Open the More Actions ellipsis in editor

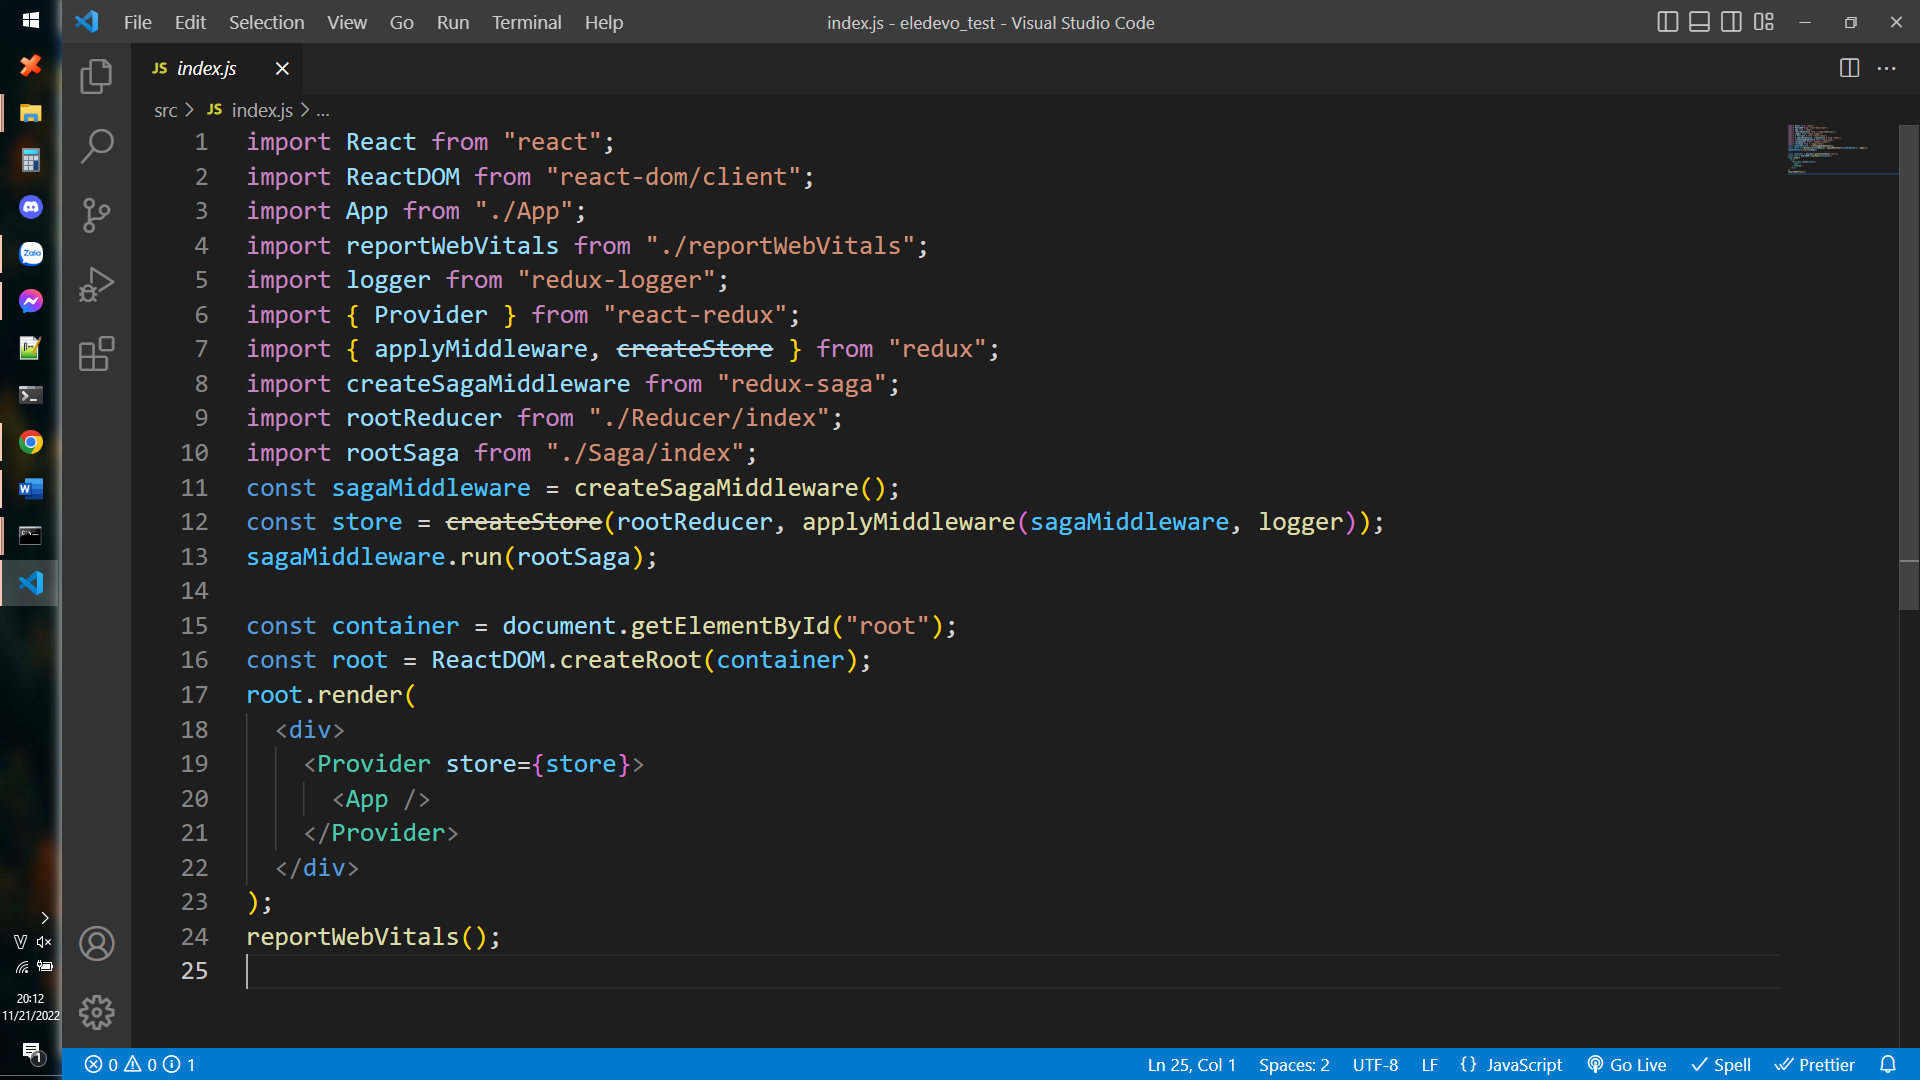point(1886,68)
